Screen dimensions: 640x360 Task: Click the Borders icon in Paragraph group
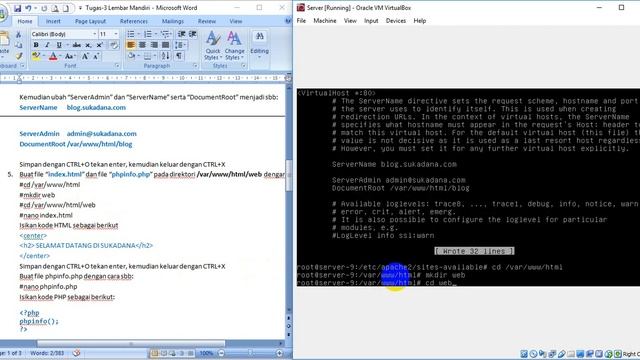coord(148,56)
